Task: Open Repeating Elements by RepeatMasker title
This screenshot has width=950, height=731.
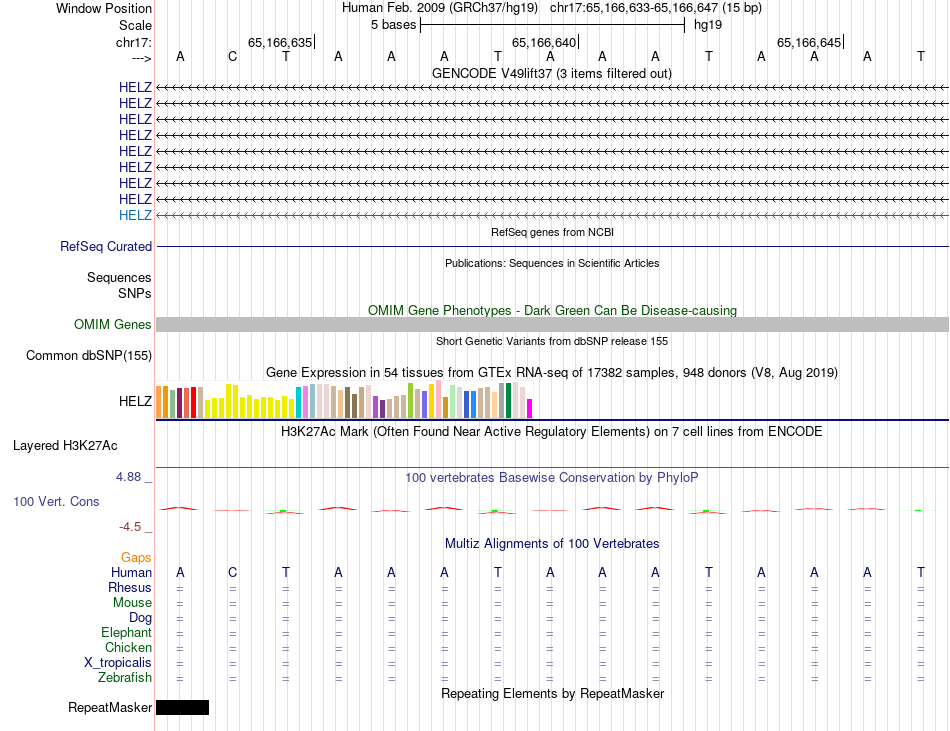Action: point(552,693)
